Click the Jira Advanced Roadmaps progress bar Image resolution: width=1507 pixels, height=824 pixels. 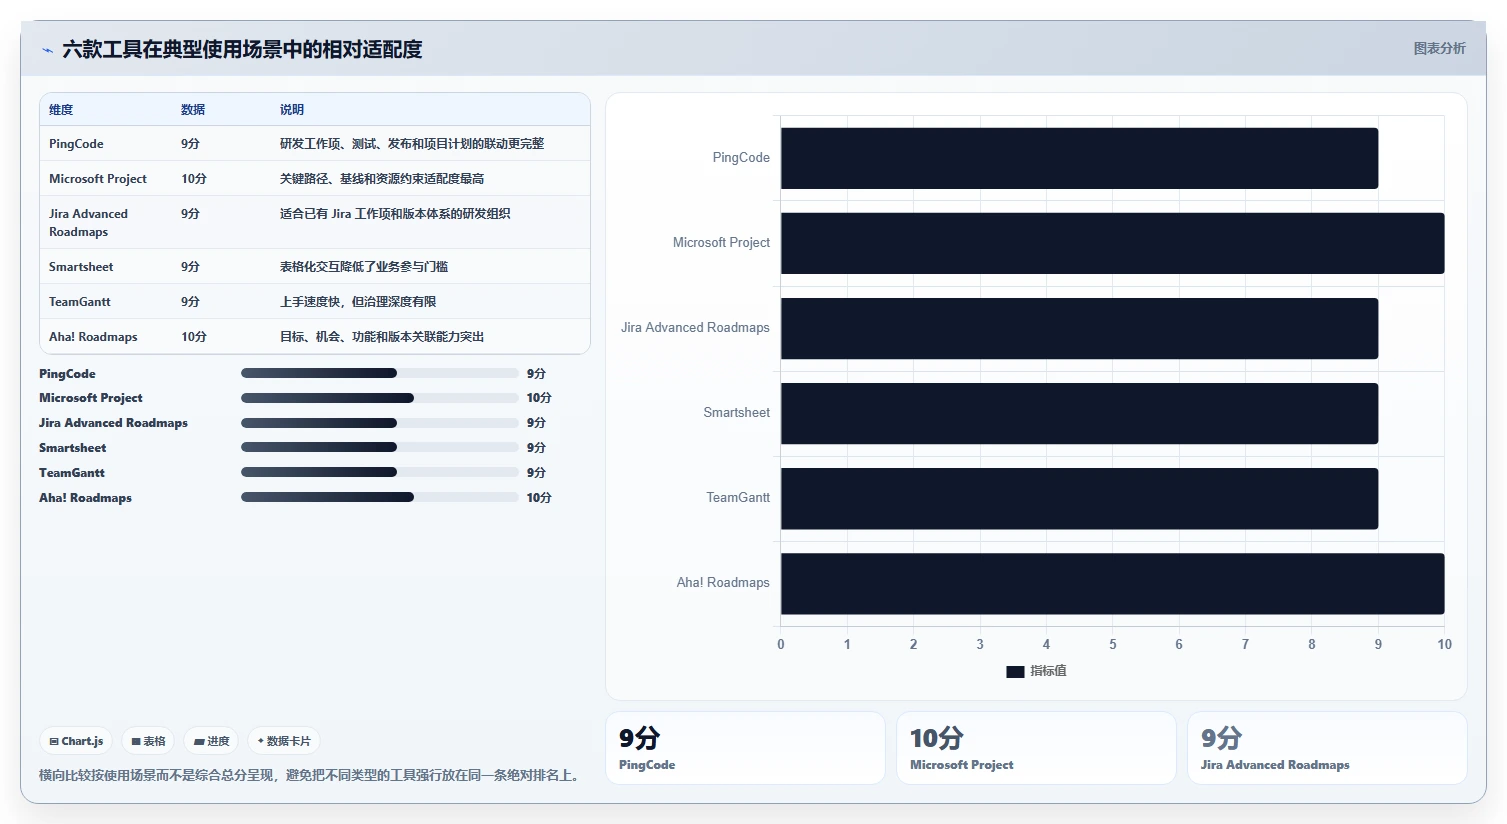click(x=380, y=423)
